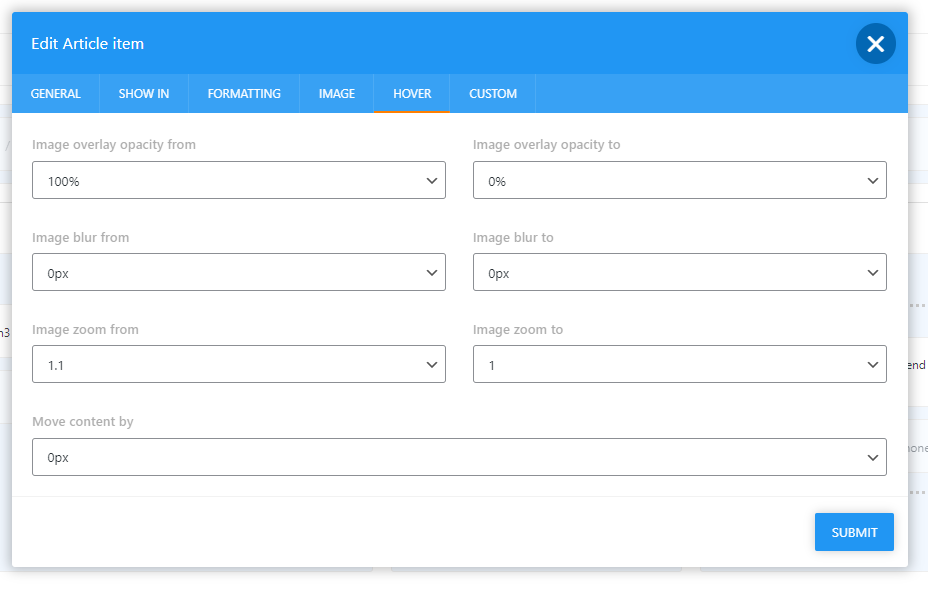Click chevron arrow of Image blur from
The height and width of the screenshot is (589, 928).
(x=432, y=273)
